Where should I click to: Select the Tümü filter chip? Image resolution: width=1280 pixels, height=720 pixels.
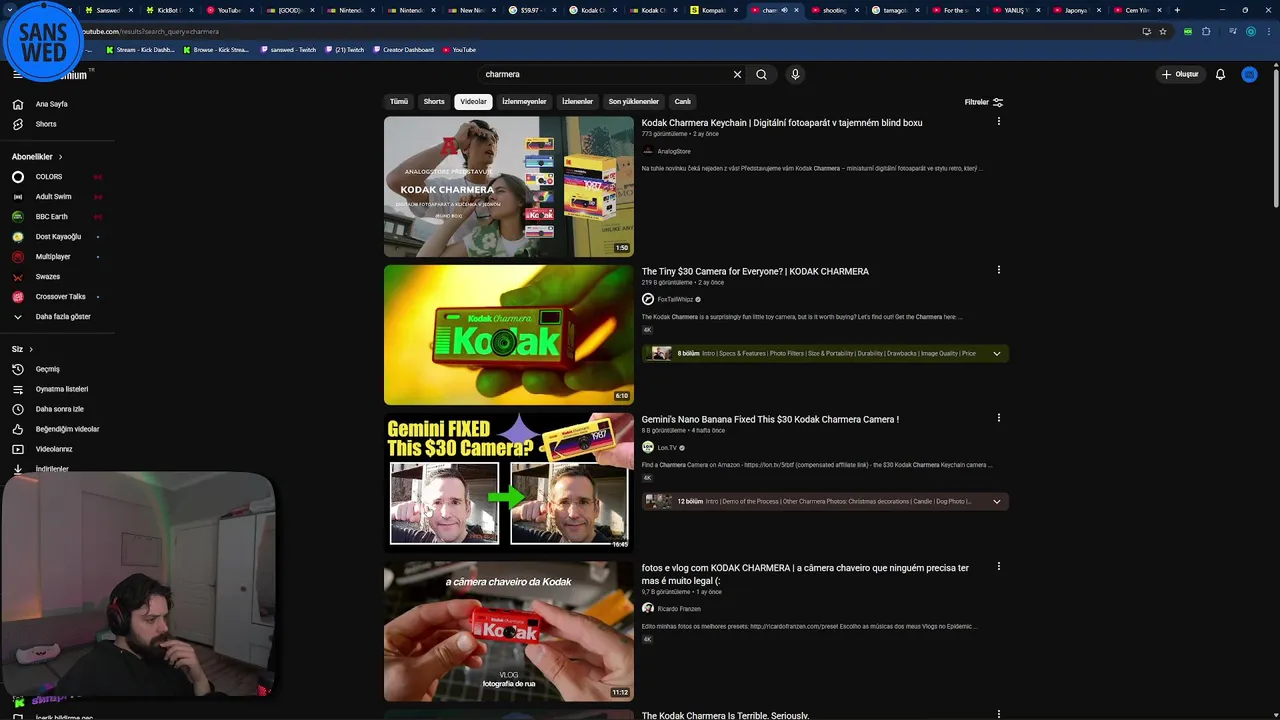[x=399, y=102]
